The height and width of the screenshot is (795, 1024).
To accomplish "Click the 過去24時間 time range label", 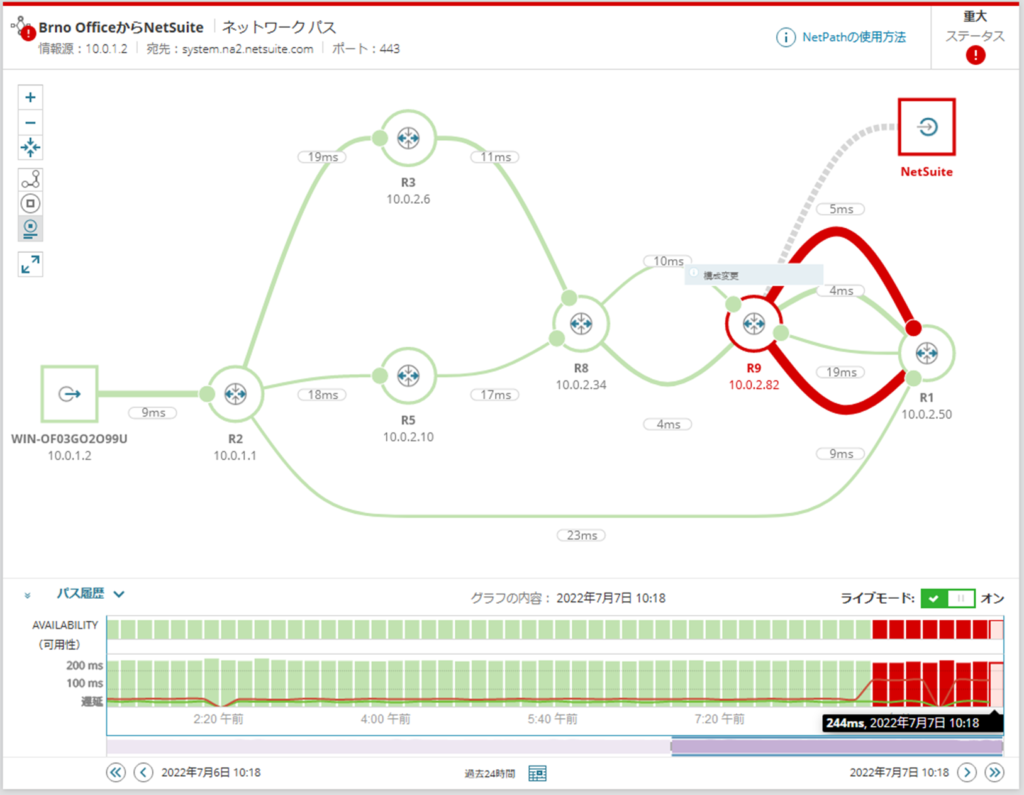I will point(490,773).
